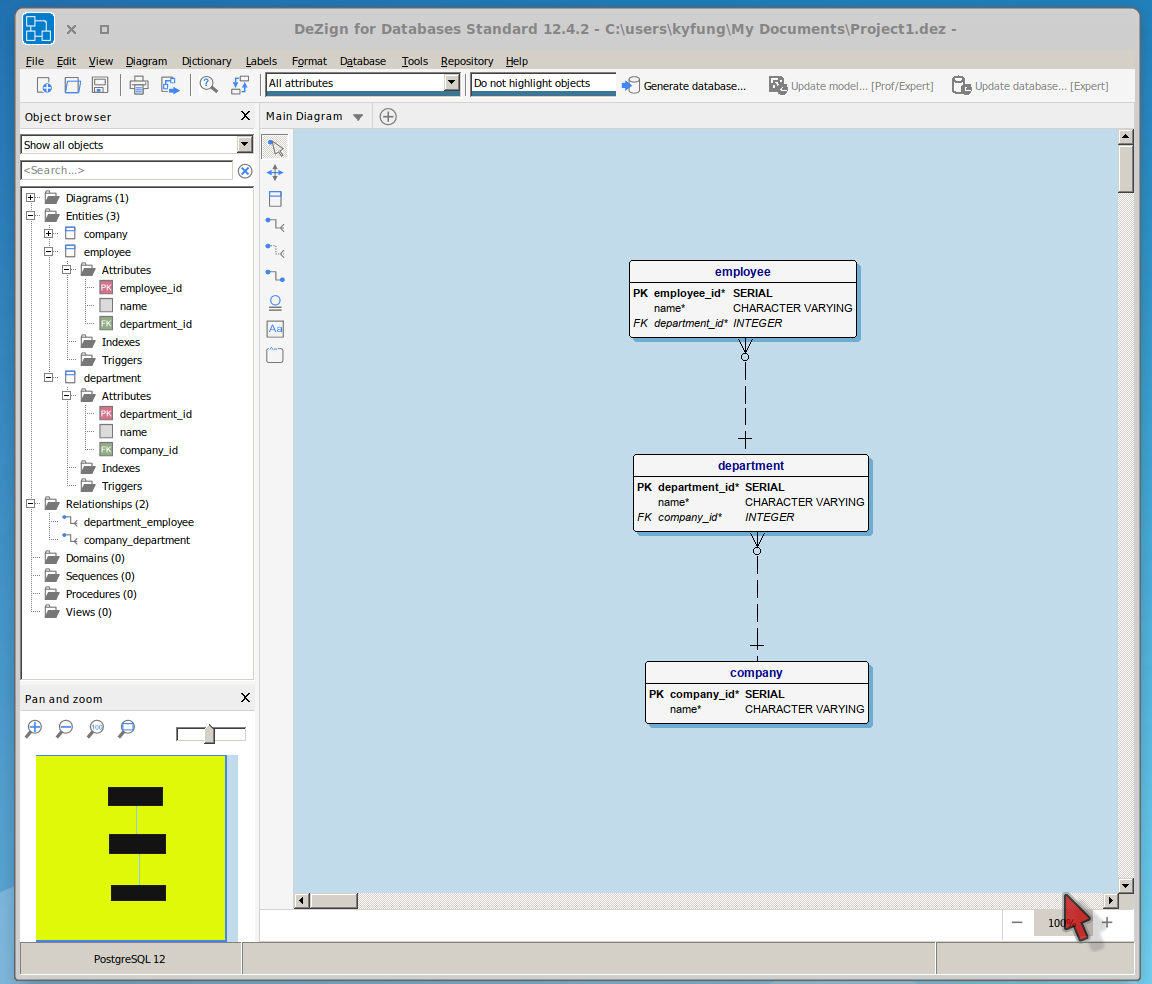The image size is (1152, 984).
Task: Click the Print diagram toolbar icon
Action: 139,85
